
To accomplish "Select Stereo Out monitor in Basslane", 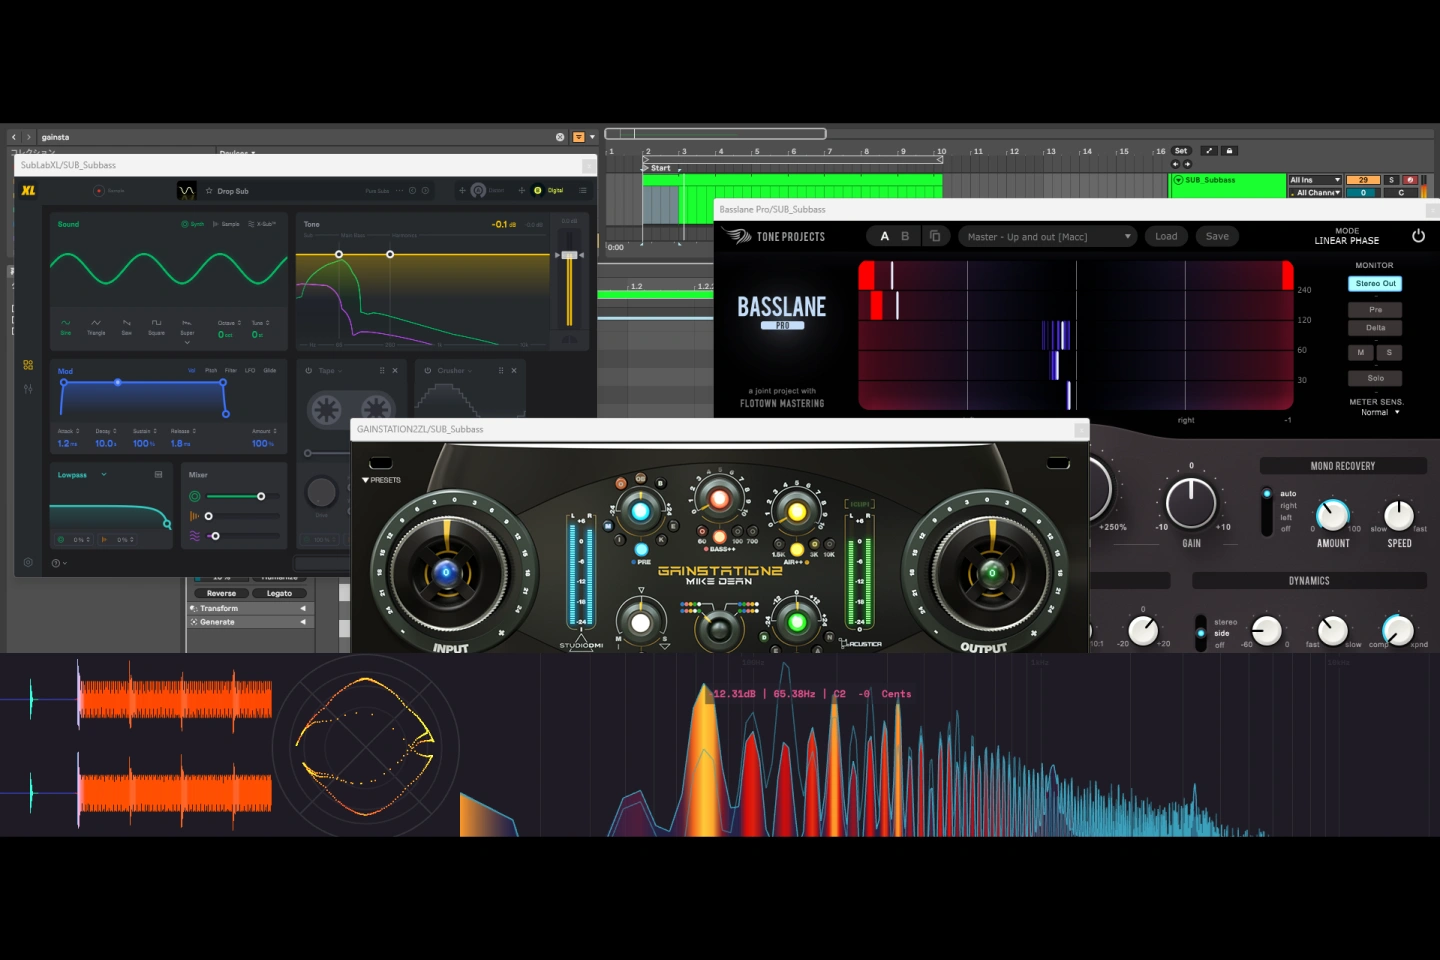I will click(1375, 284).
